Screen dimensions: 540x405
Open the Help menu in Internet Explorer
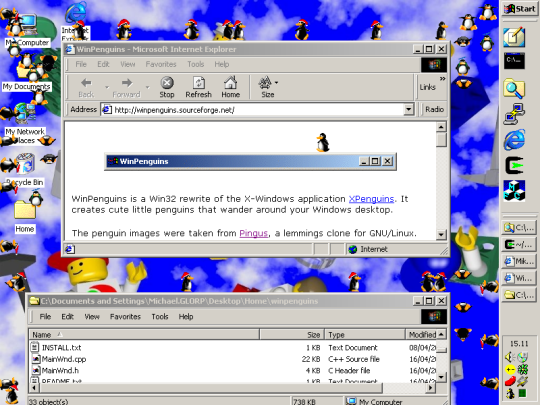click(221, 64)
